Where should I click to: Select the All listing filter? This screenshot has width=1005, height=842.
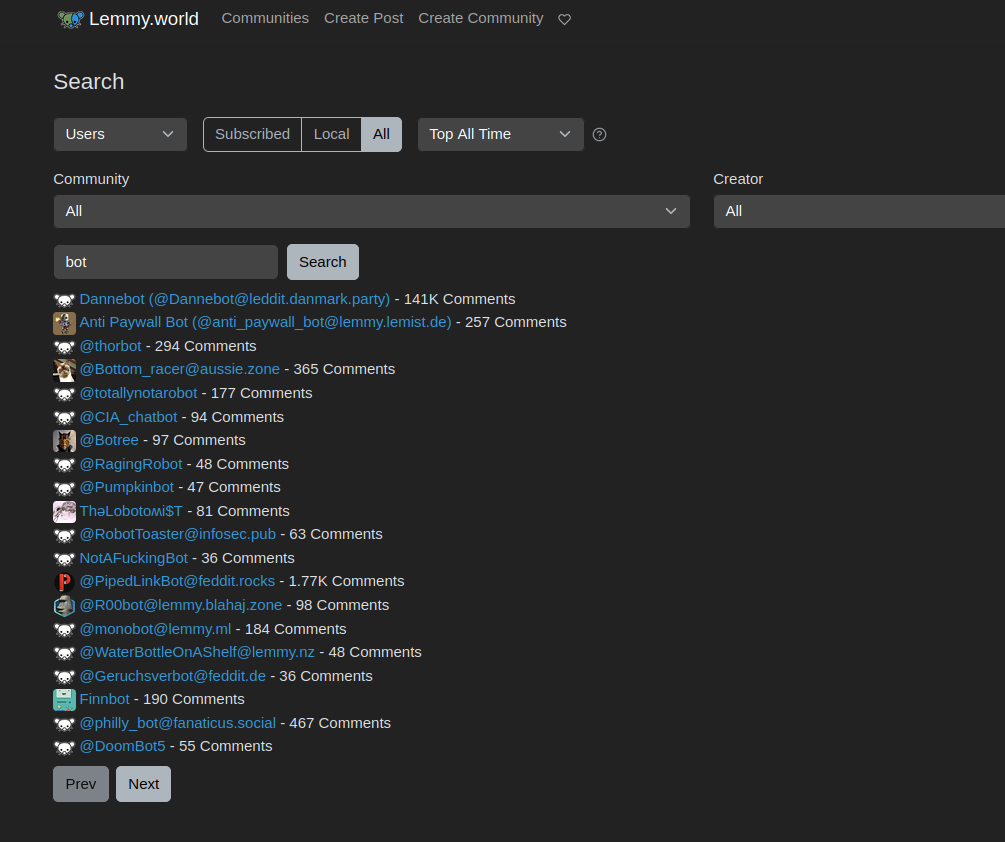click(x=381, y=135)
